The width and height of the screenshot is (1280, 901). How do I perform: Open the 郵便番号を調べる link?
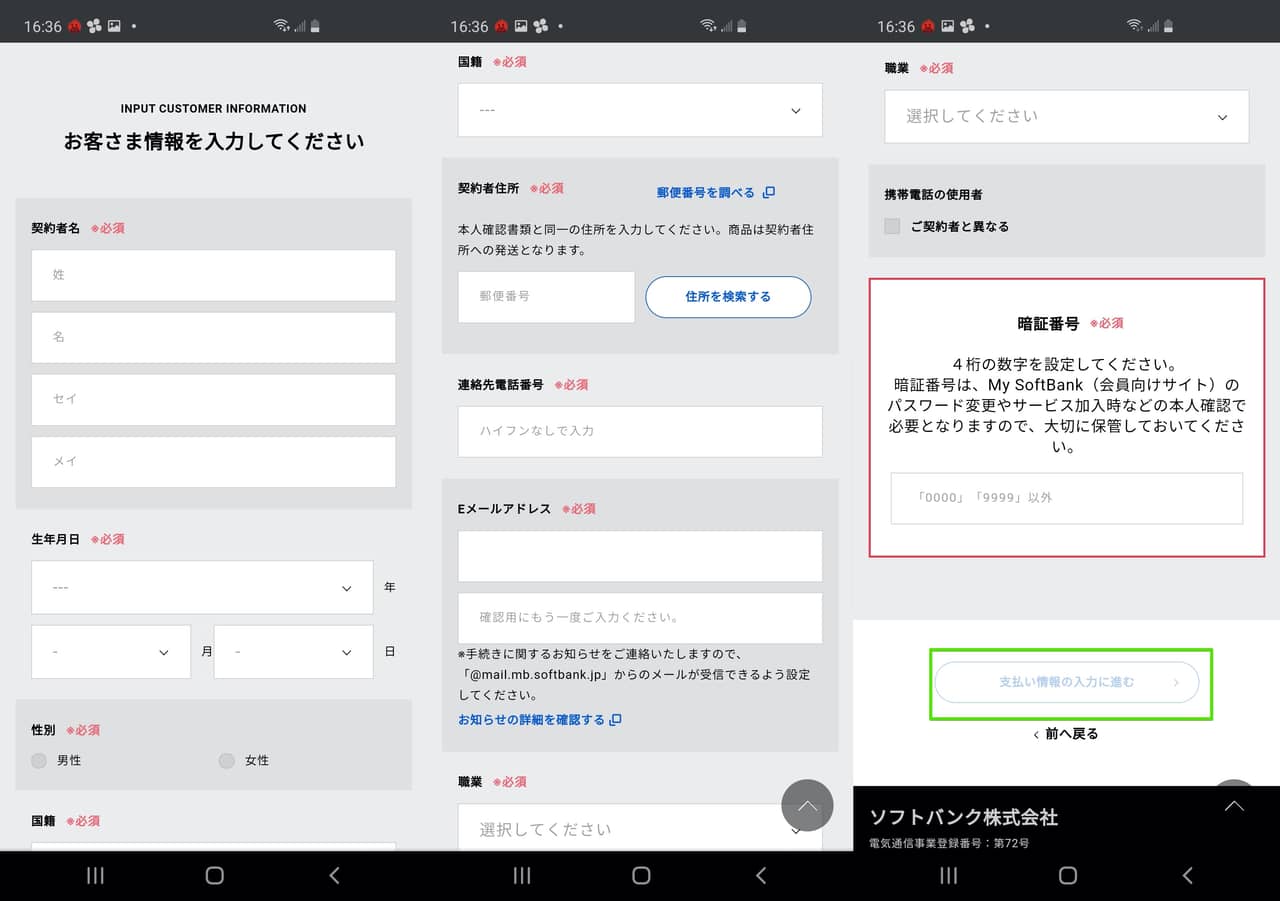705,192
